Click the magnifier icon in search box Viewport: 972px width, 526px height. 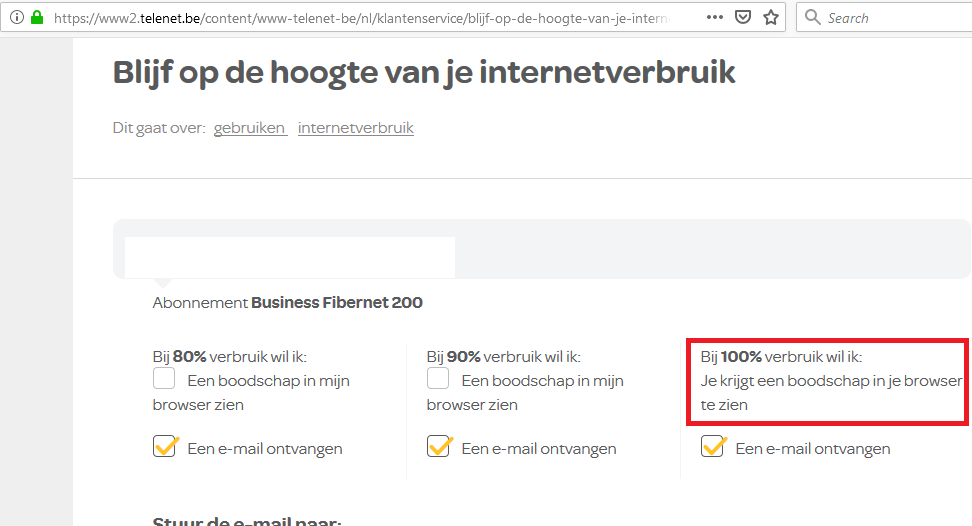[x=813, y=17]
